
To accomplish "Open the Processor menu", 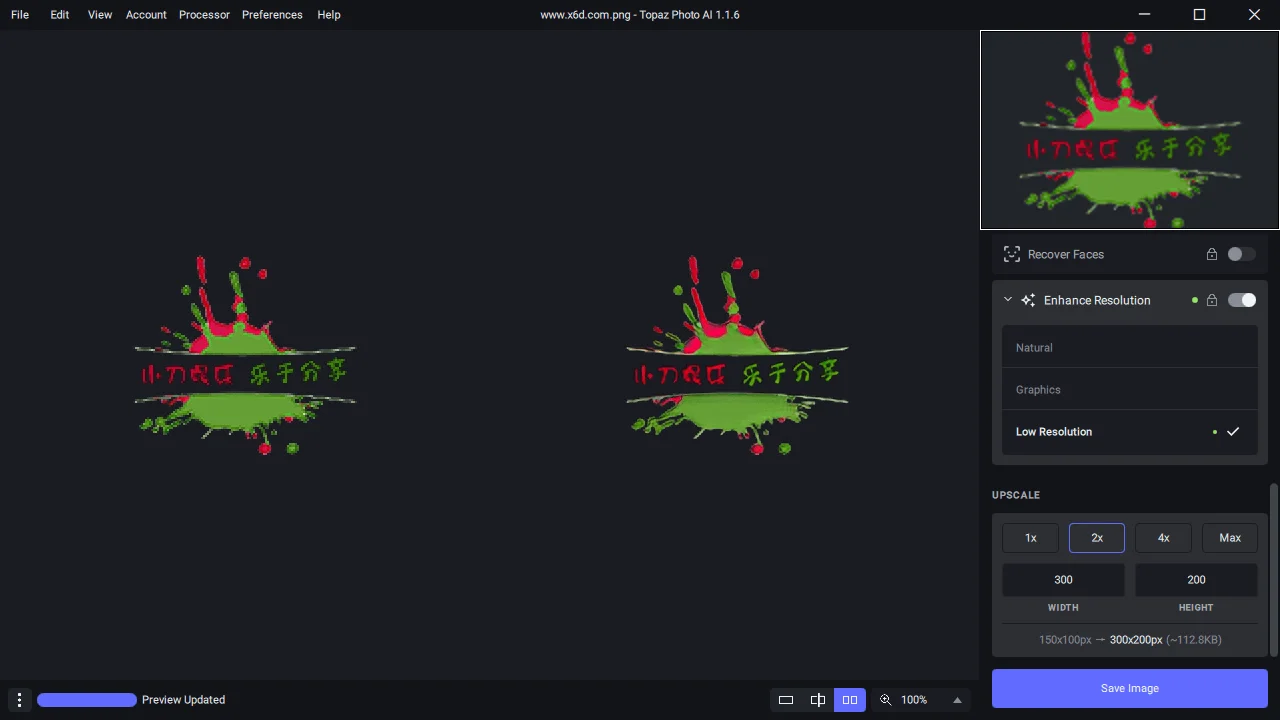I will click(204, 15).
